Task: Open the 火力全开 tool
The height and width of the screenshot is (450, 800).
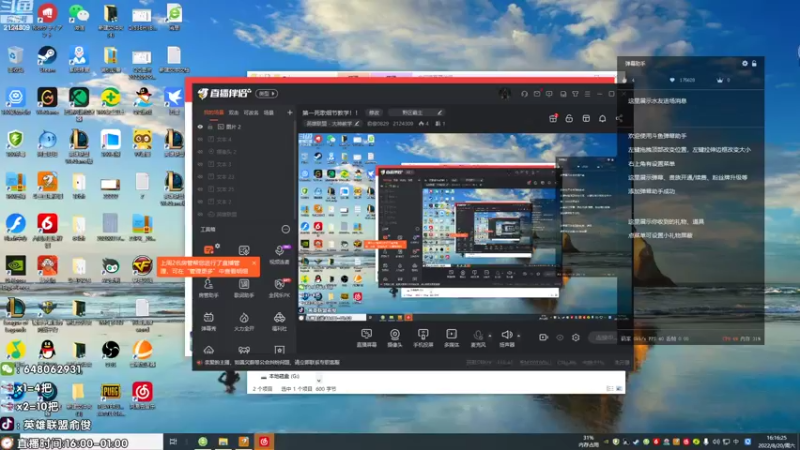Action: 244,321
